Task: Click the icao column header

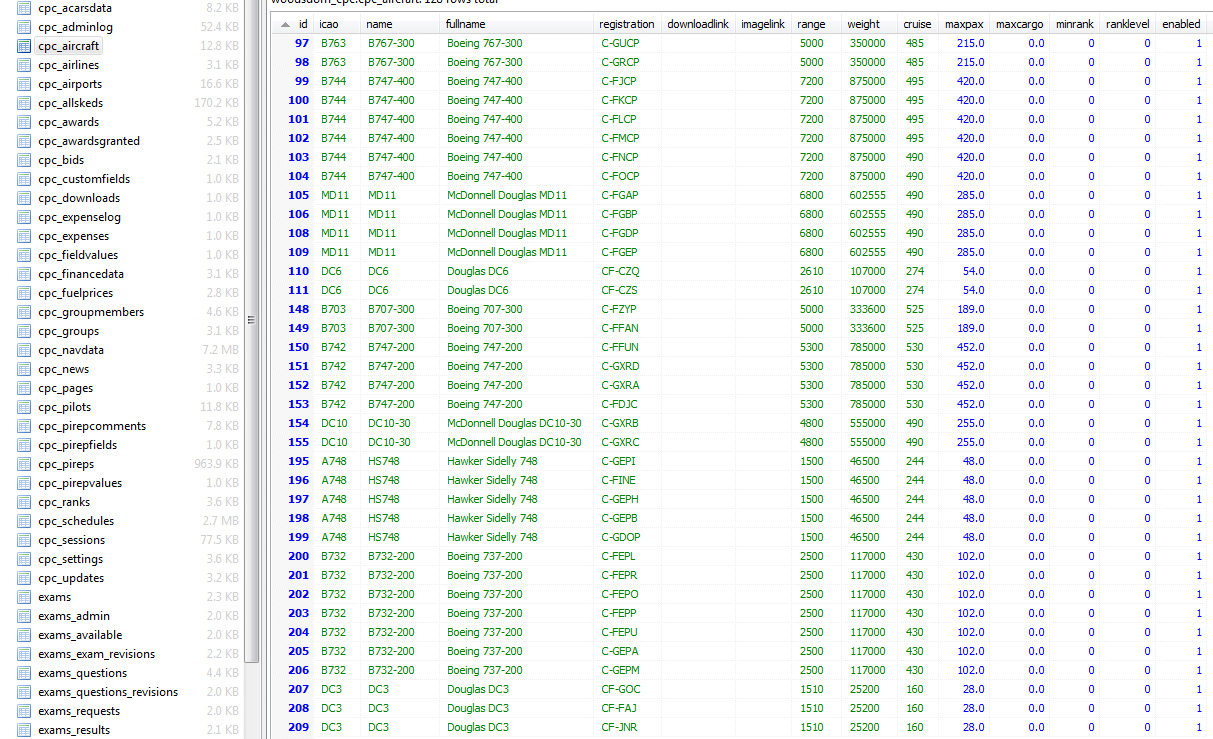Action: click(x=338, y=24)
